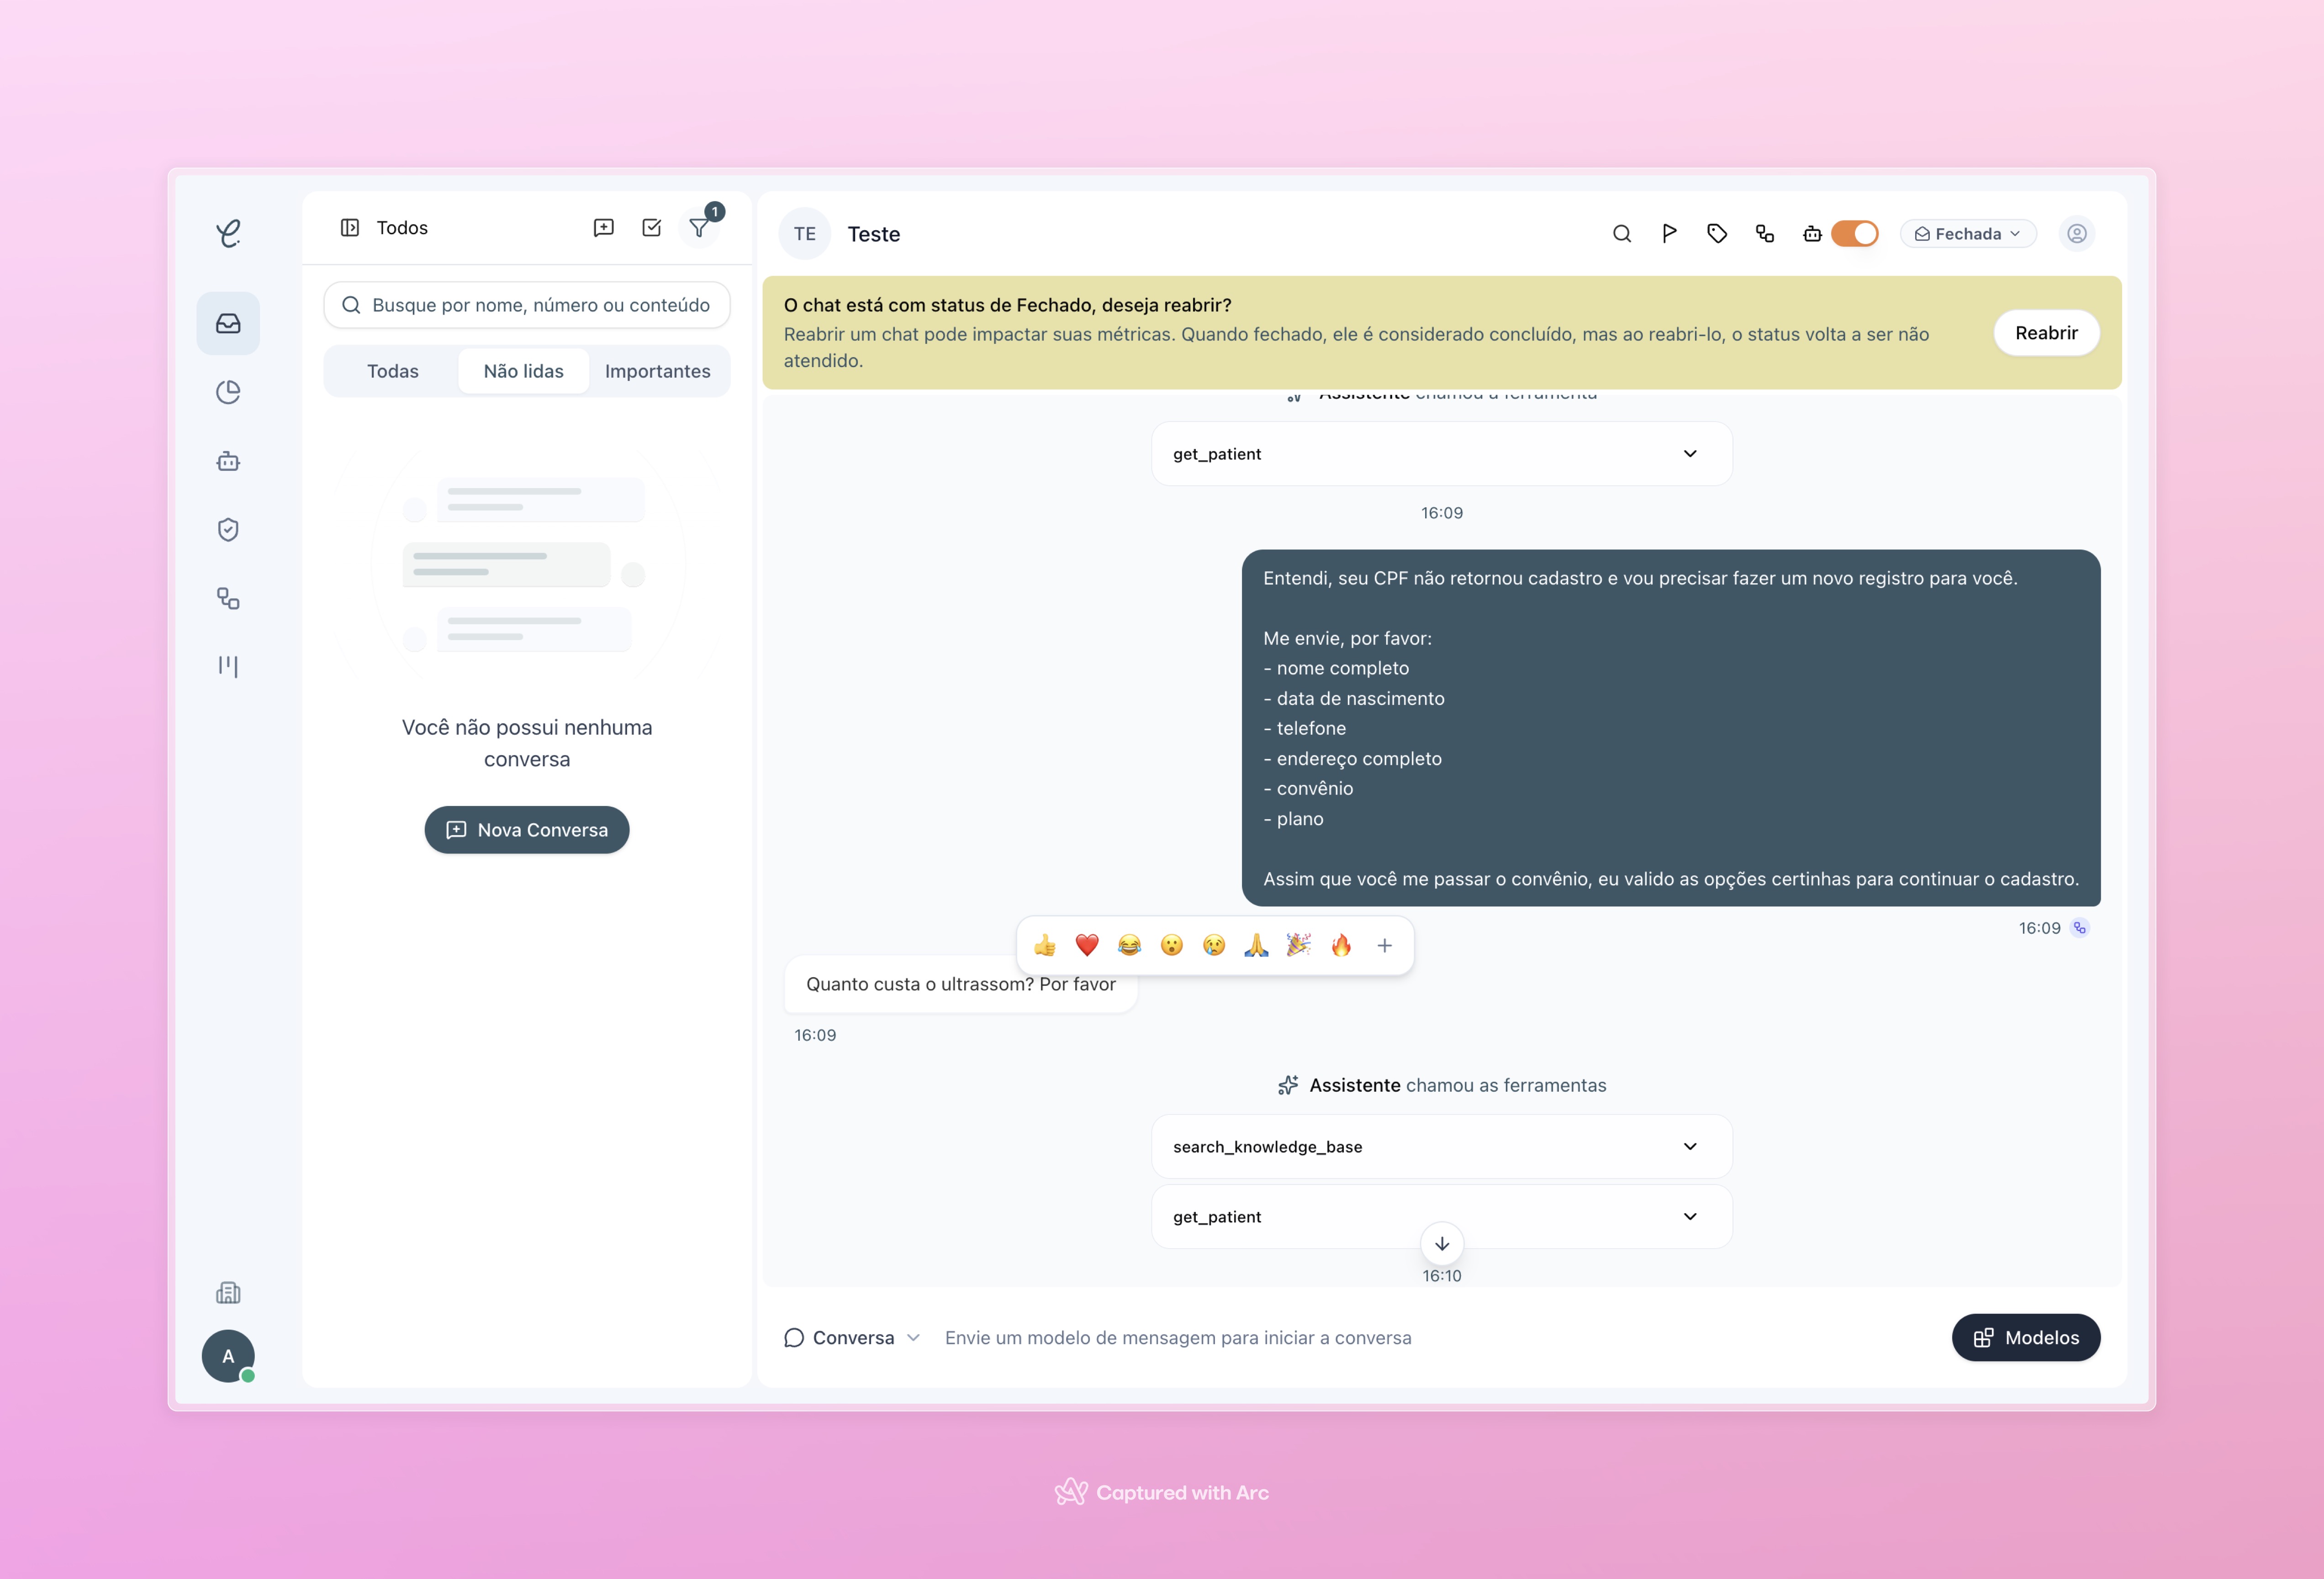Open the inbox icon in sidebar
Screen dimensions: 2324x1579
(x=228, y=323)
